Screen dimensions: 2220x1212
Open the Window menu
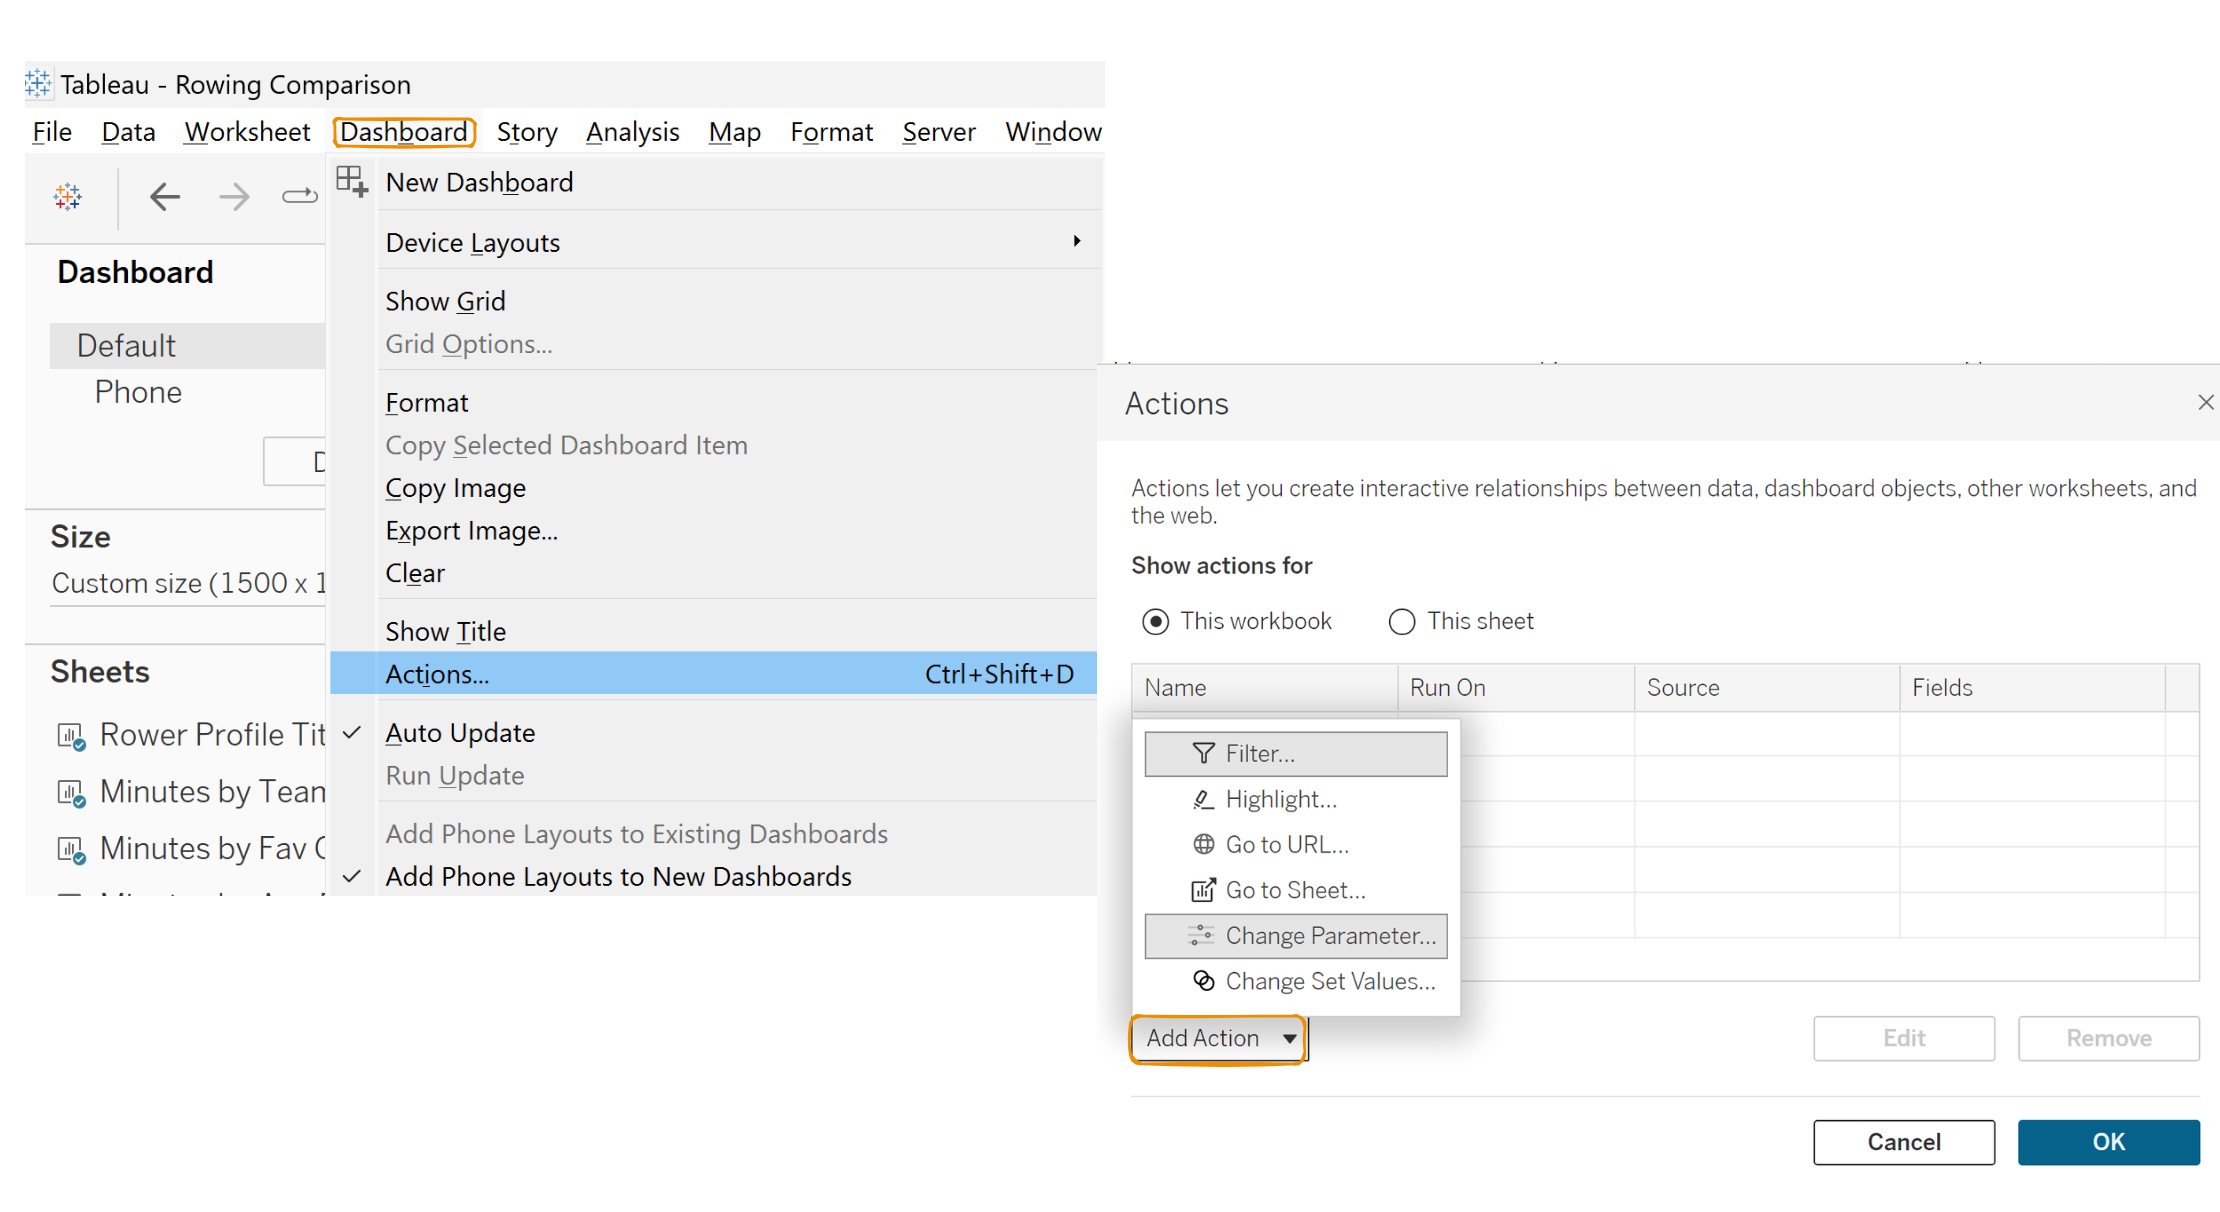tap(1052, 132)
